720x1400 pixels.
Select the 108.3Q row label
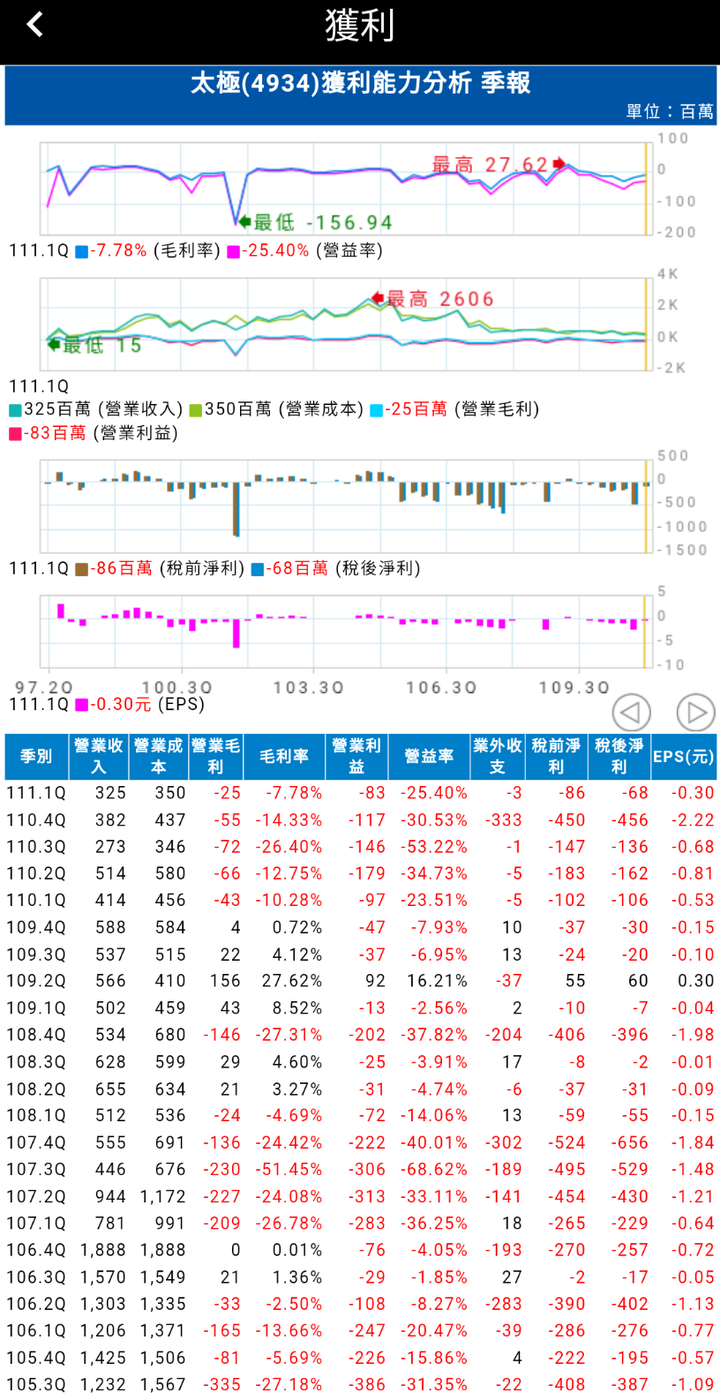click(x=36, y=1062)
